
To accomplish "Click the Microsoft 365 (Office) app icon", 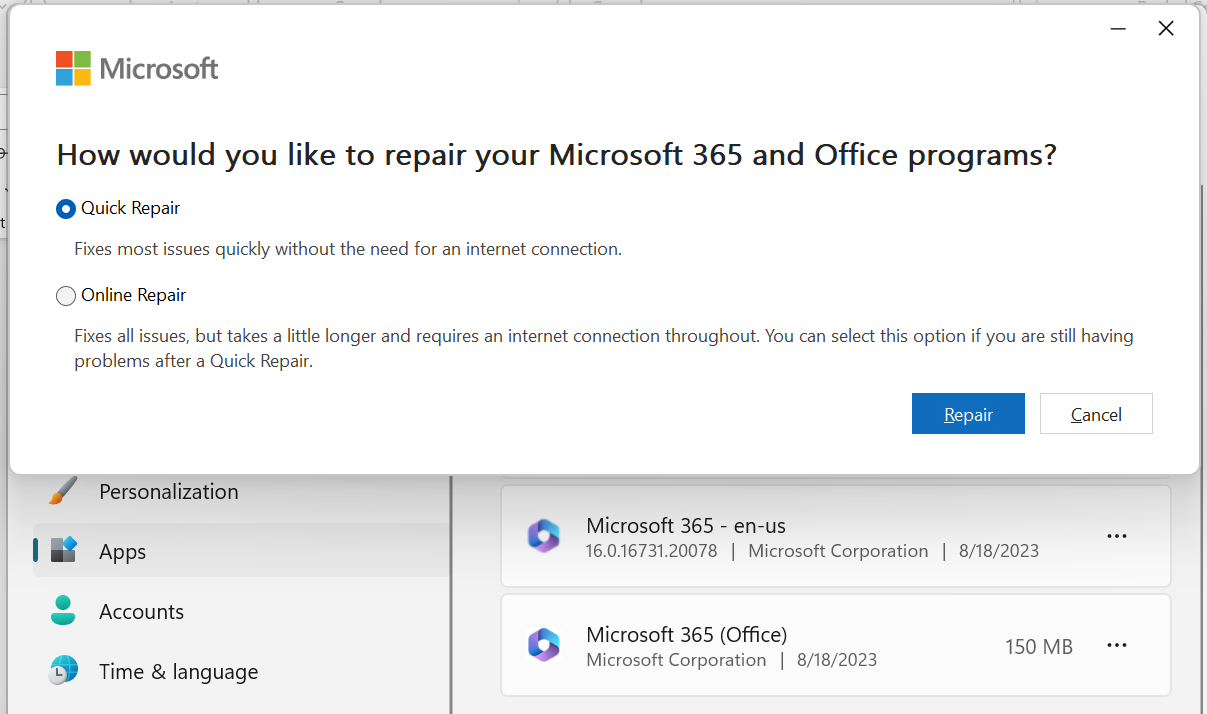I will pyautogui.click(x=544, y=645).
